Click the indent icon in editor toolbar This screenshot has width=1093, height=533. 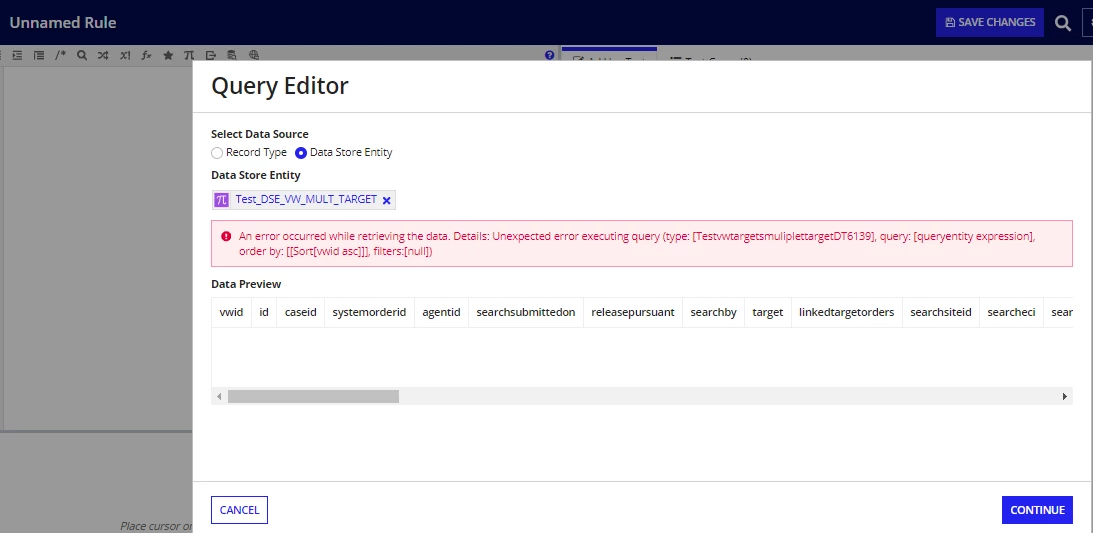17,55
